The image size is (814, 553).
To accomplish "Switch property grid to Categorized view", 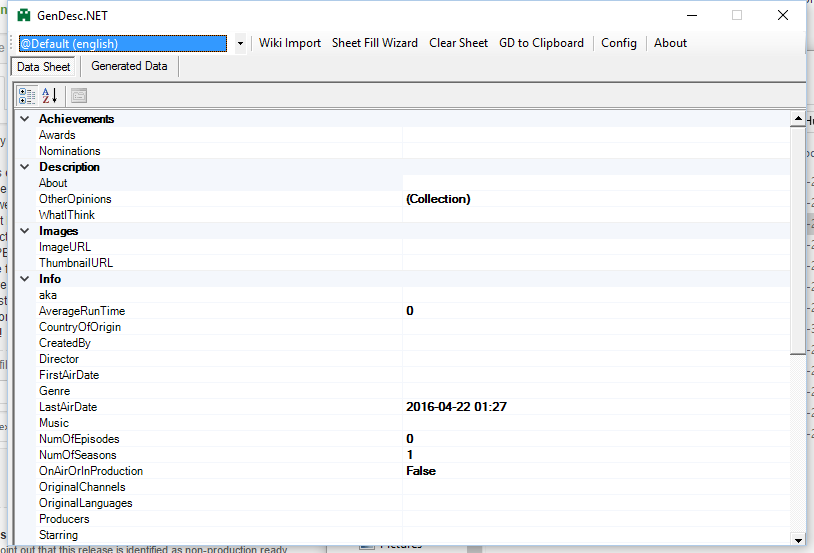I will (x=27, y=96).
